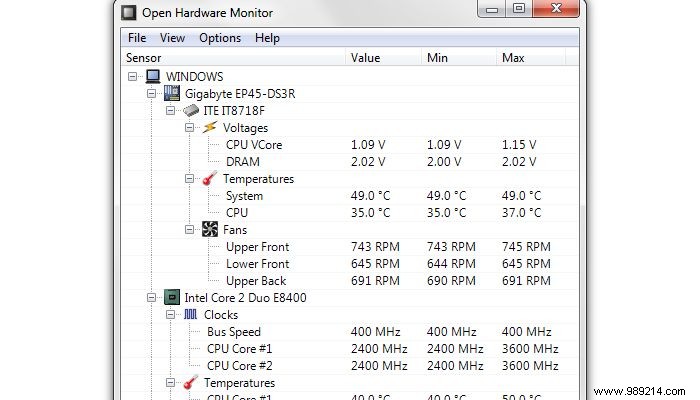The width and height of the screenshot is (700, 400).
Task: Click the thermometer icon under Intel Core 2 Duo
Action: point(191,383)
